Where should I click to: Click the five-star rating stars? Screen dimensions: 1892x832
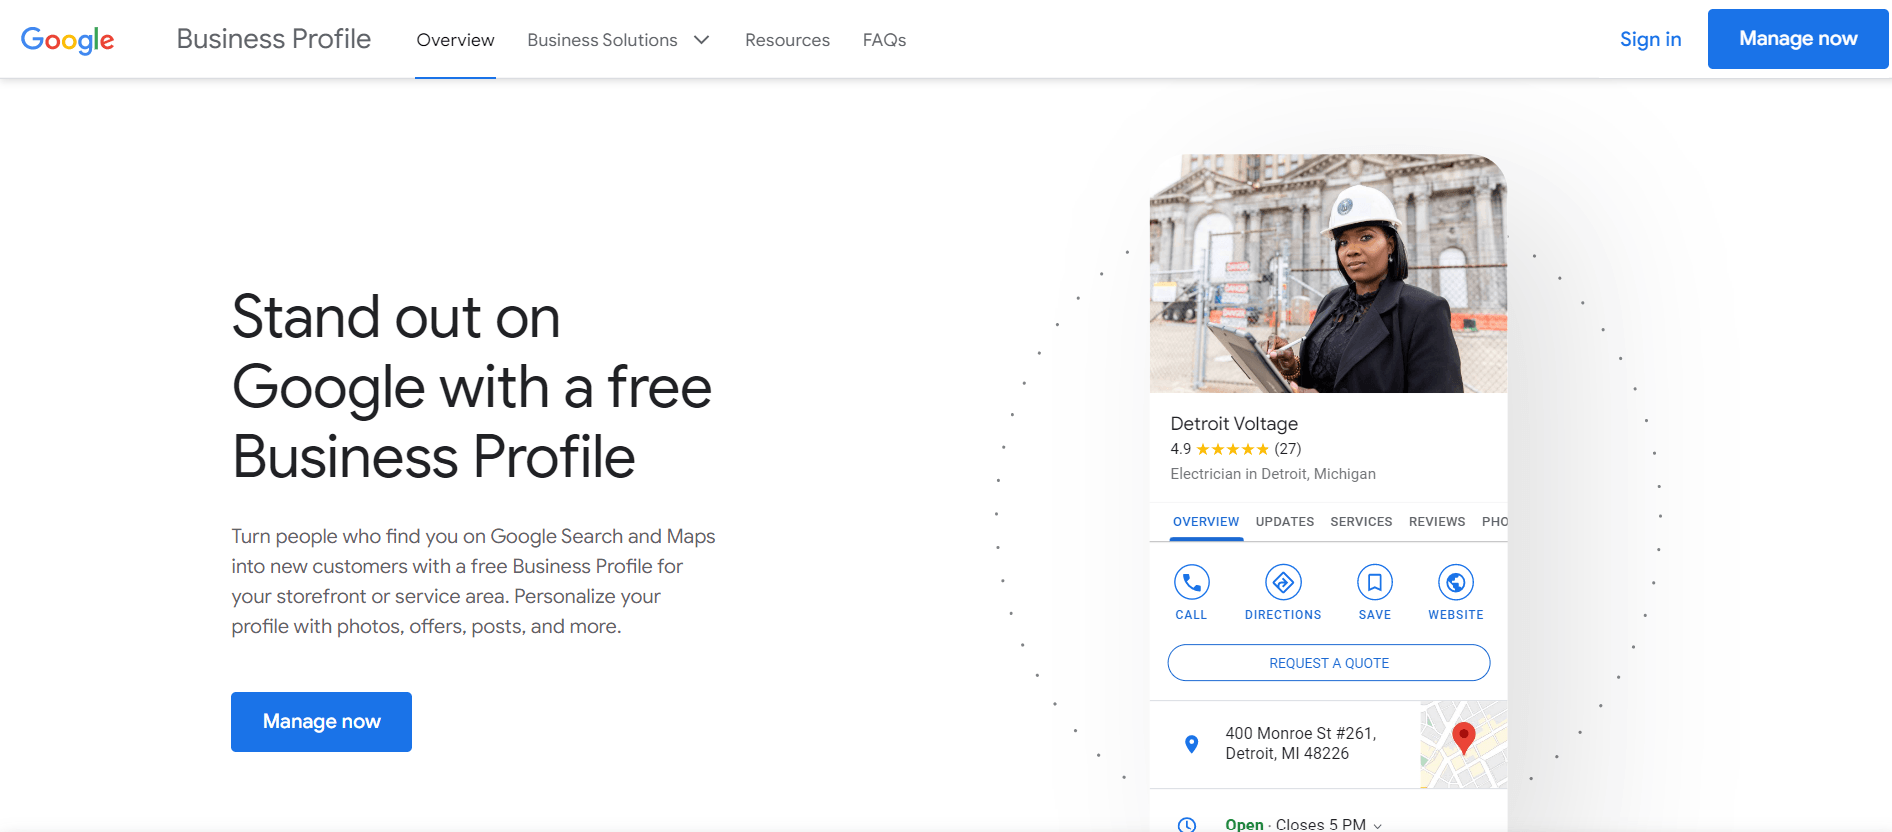tap(1232, 449)
